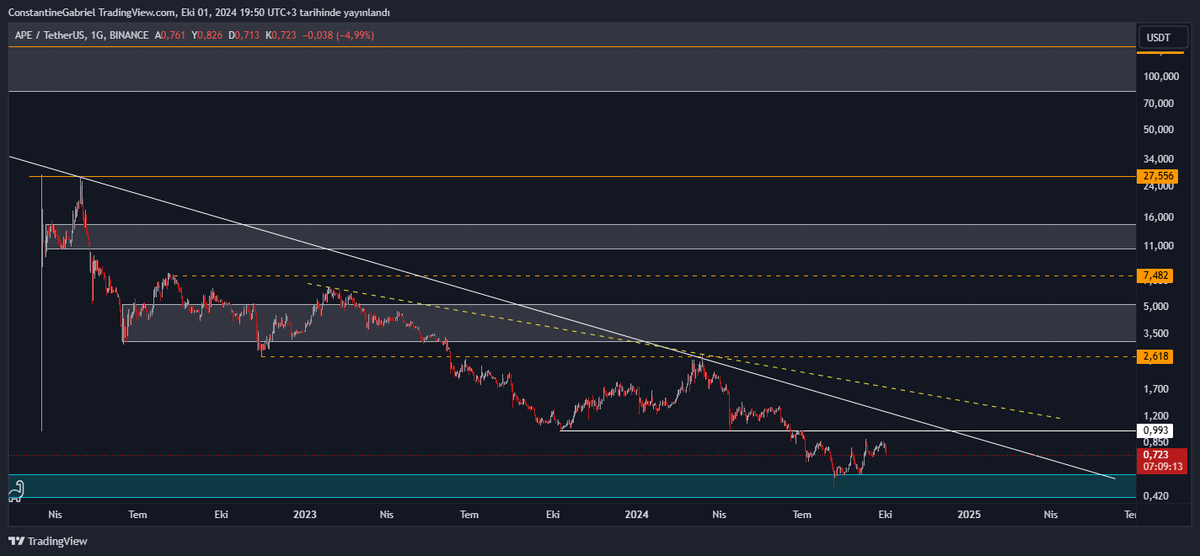Click the 2023 label on time axis
Image resolution: width=1200 pixels, height=556 pixels.
[x=305, y=514]
